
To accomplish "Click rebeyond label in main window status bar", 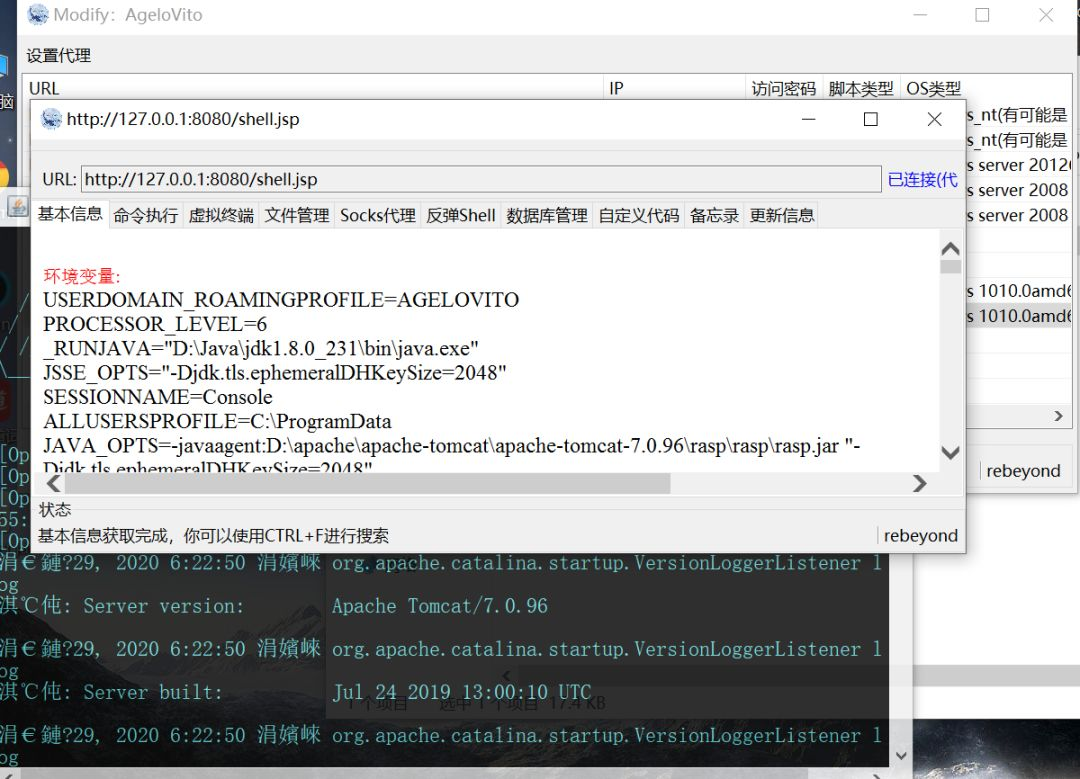I will 1023,470.
